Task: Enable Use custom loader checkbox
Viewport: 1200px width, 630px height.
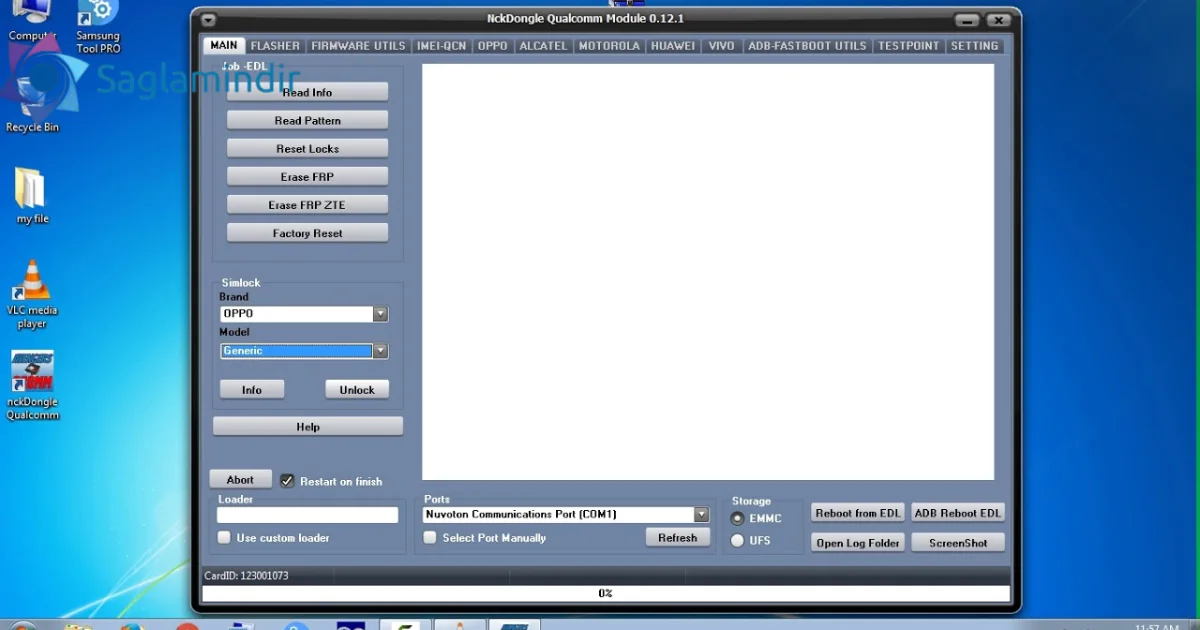Action: pos(224,538)
